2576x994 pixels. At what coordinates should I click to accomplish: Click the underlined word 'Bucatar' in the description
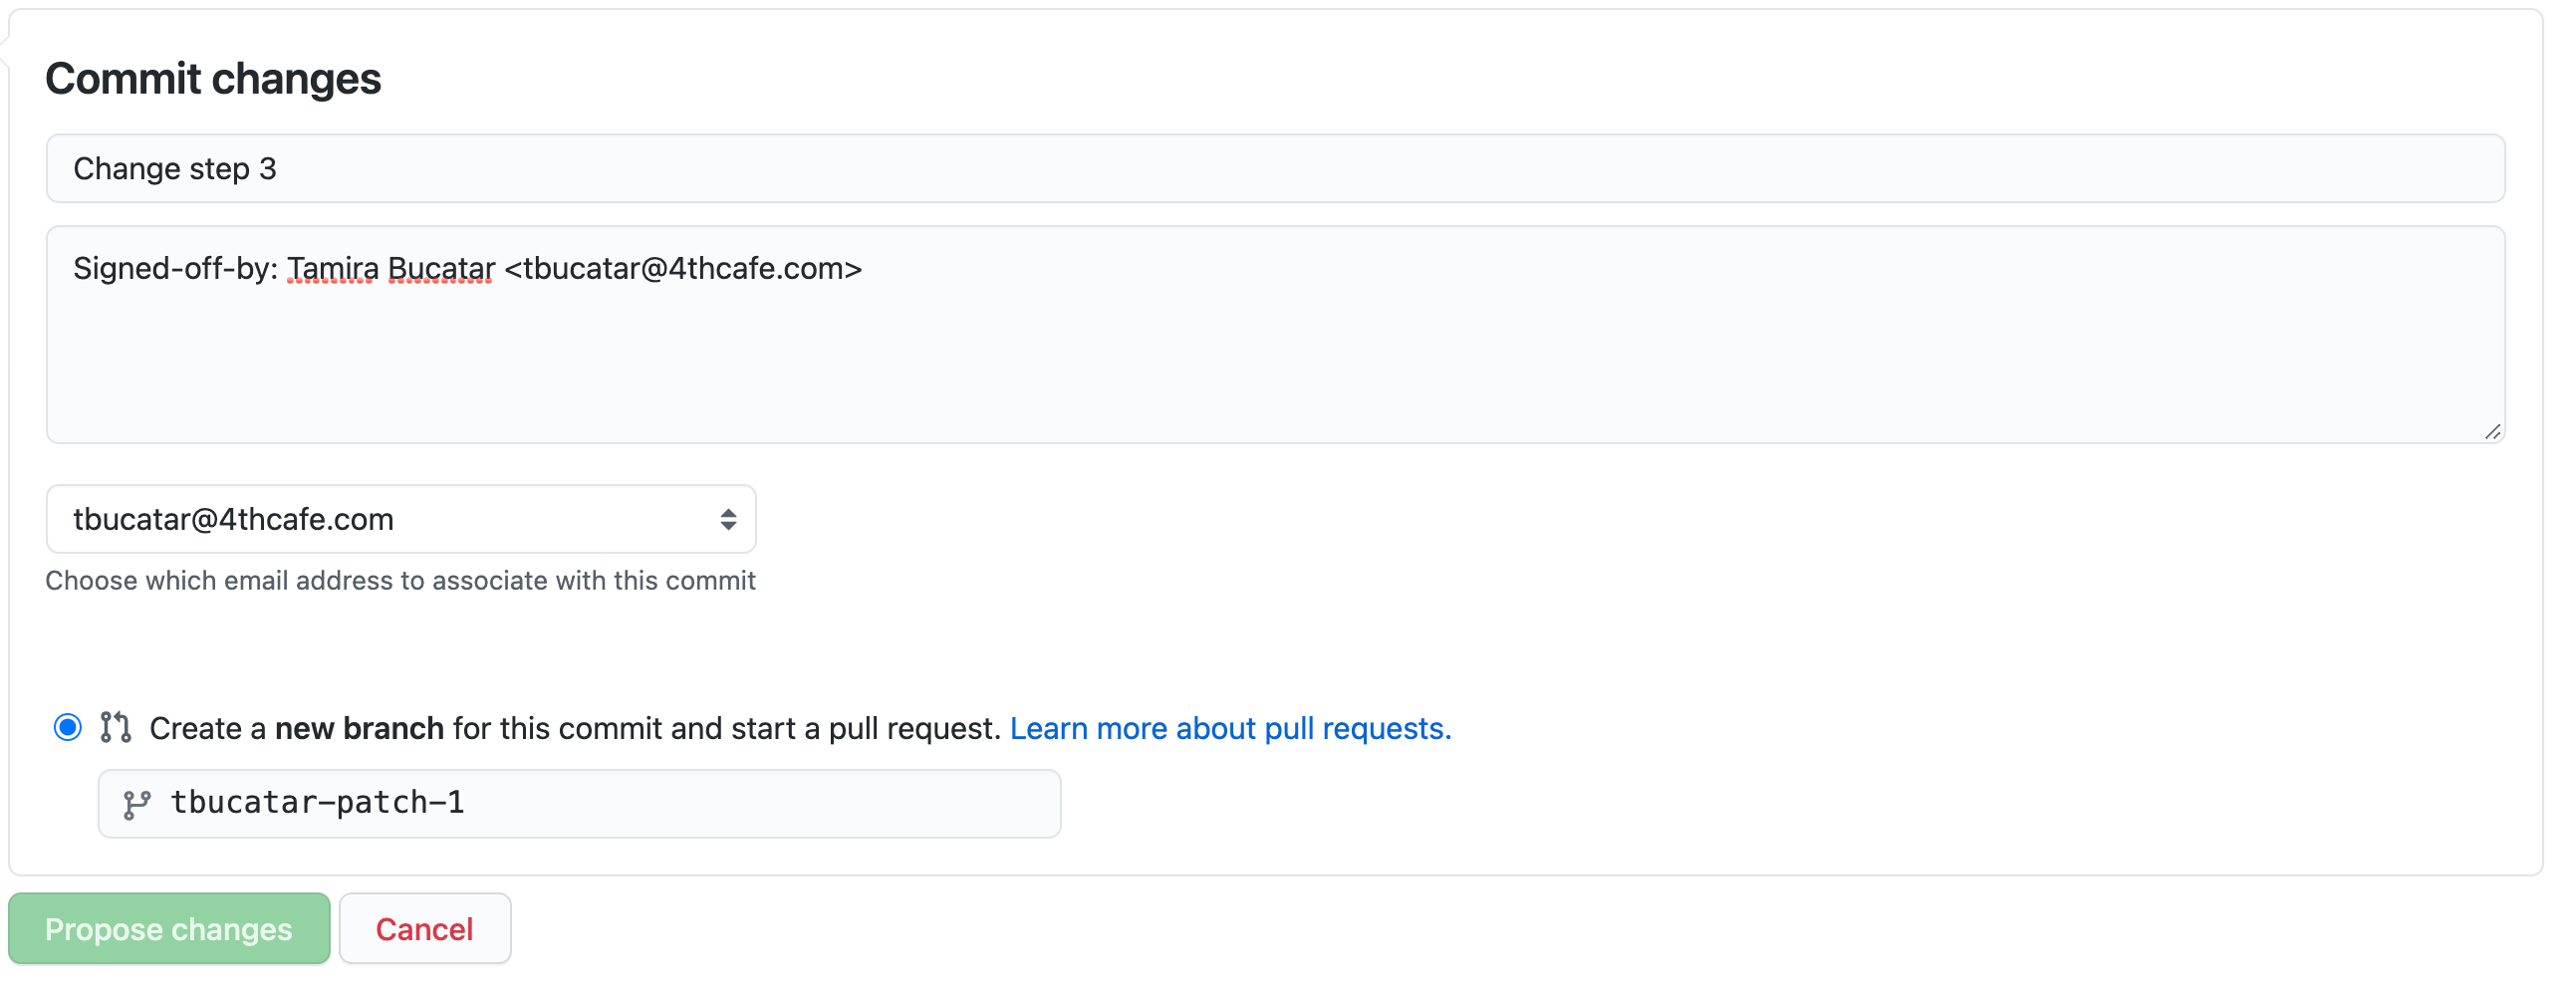pyautogui.click(x=441, y=269)
